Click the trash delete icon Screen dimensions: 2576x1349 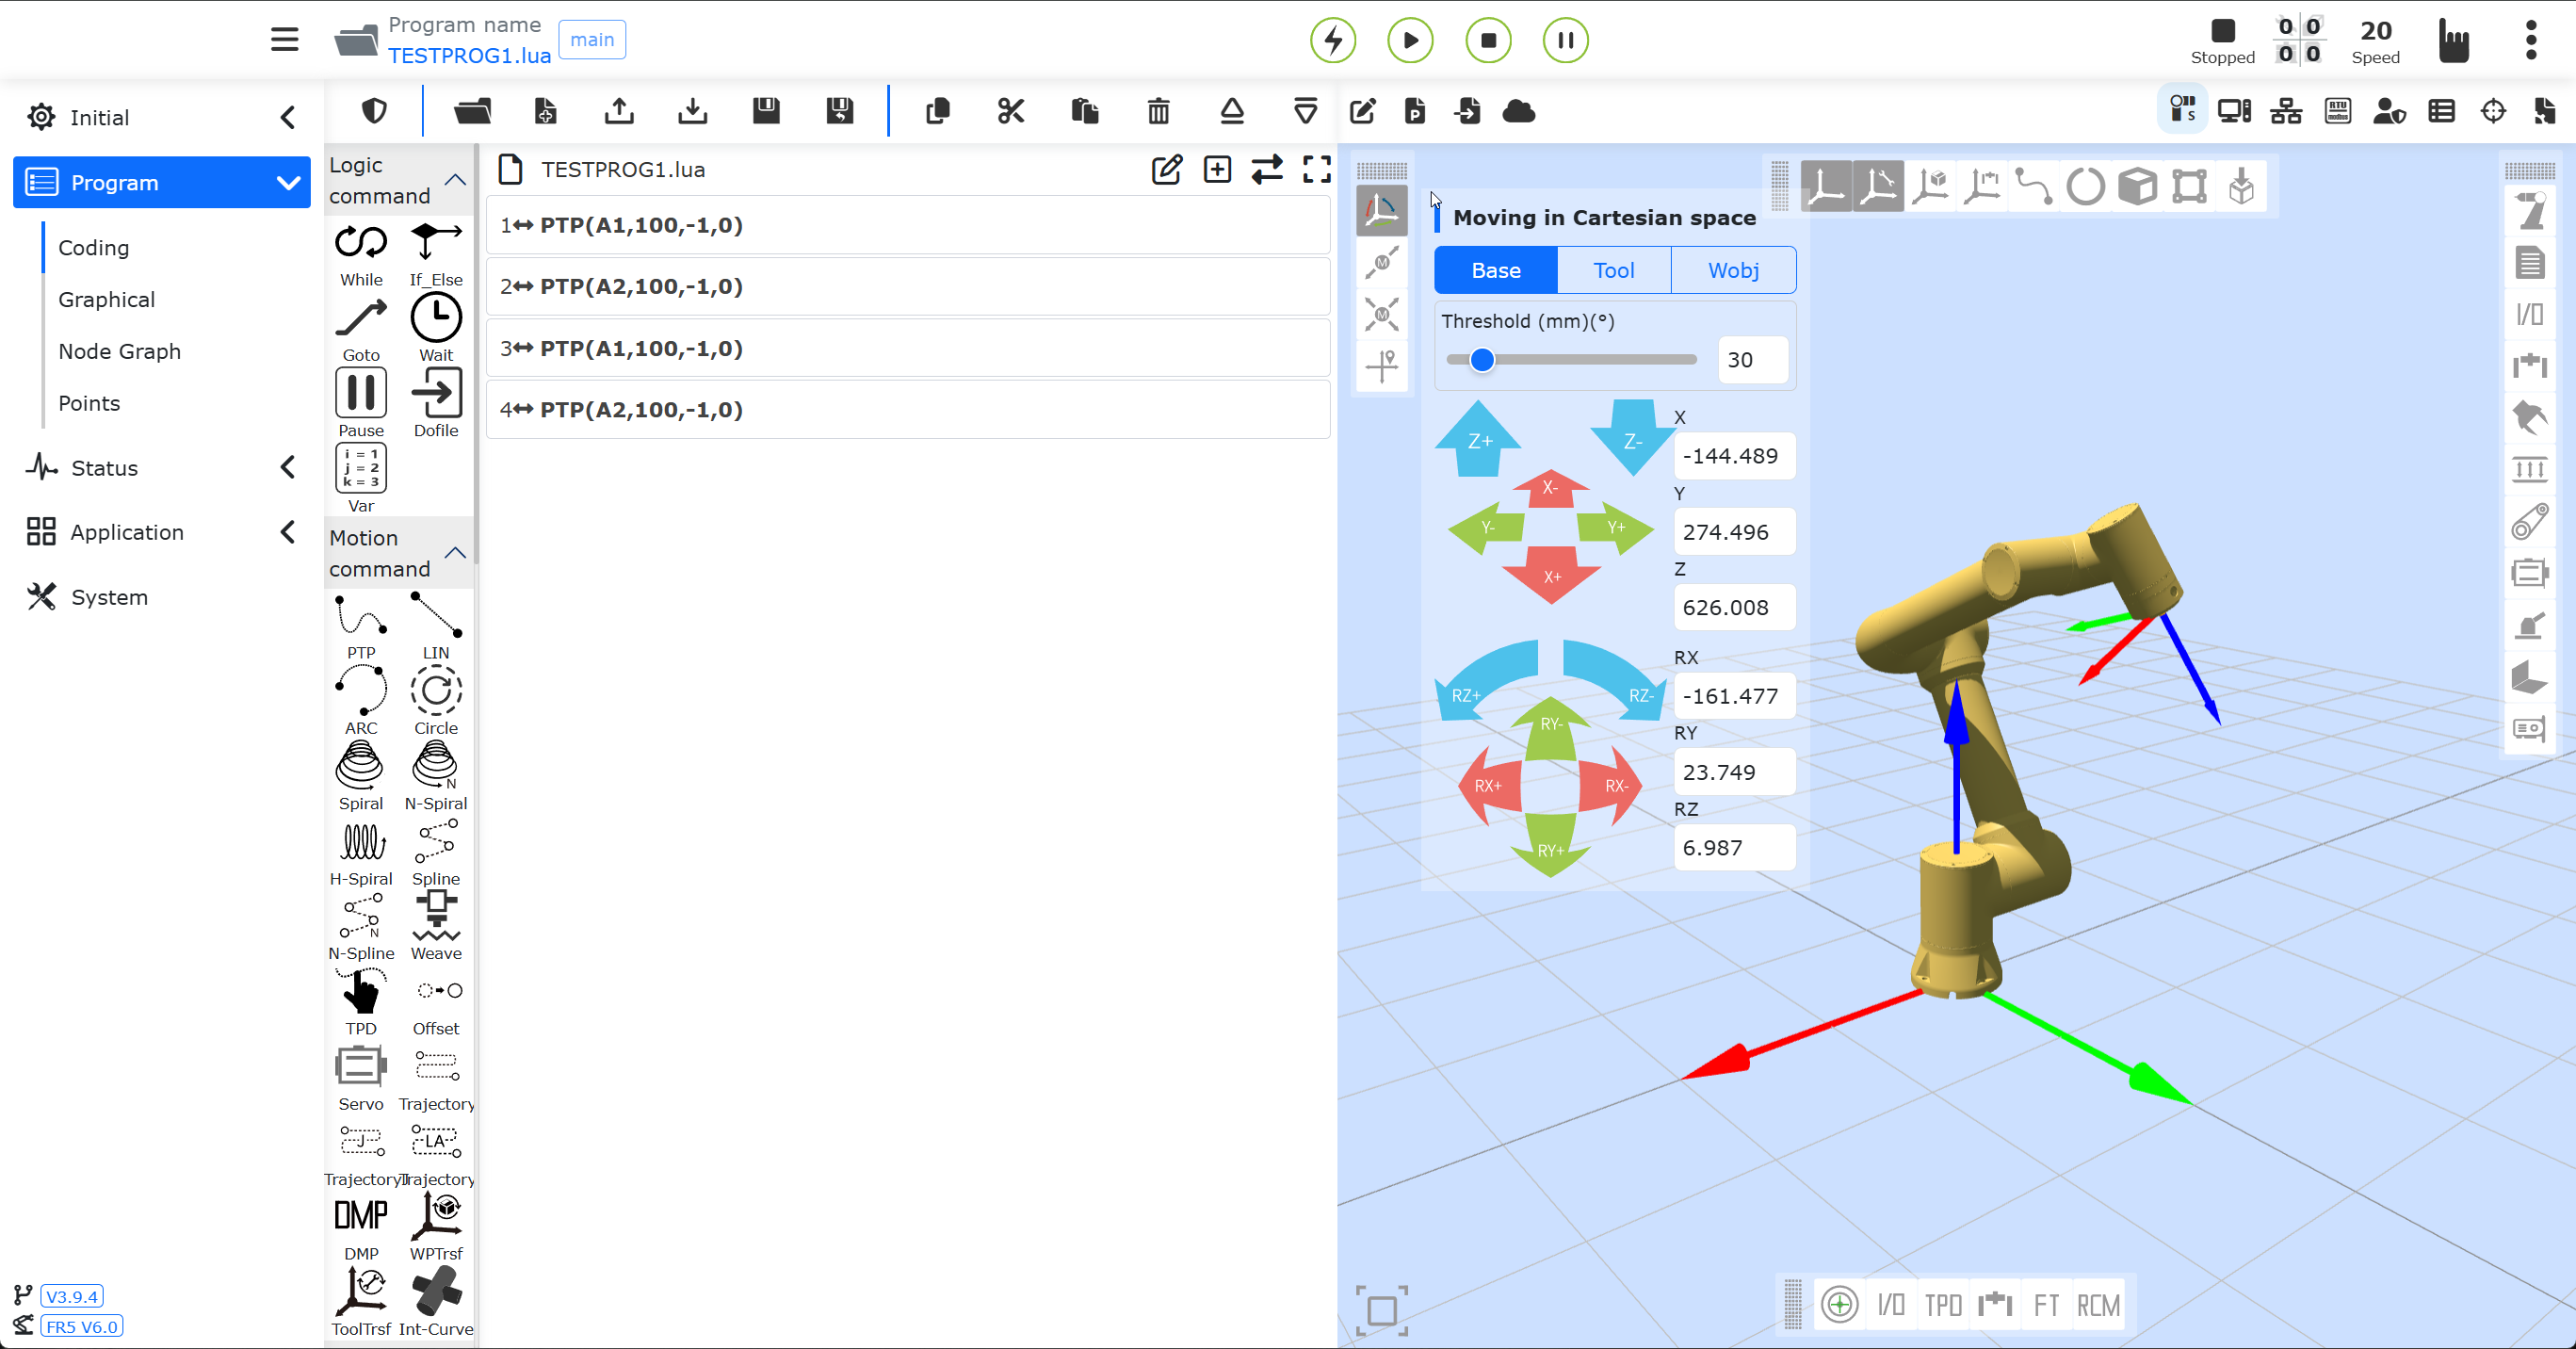1158,111
